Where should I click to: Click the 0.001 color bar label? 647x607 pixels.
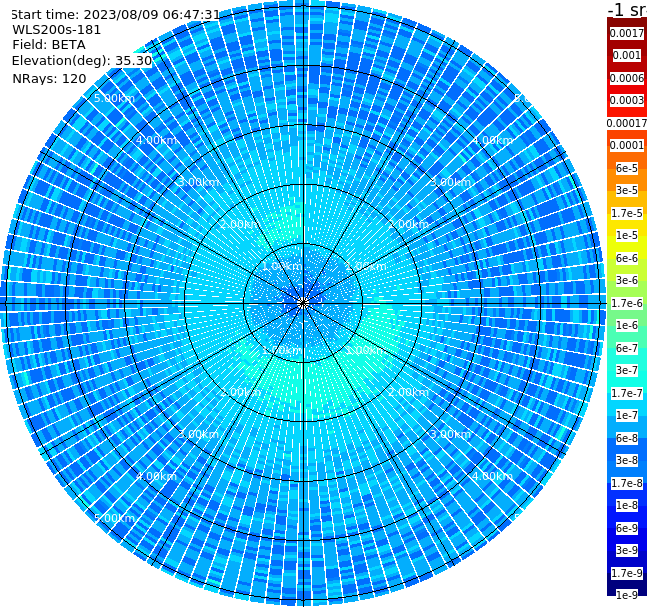click(x=627, y=55)
